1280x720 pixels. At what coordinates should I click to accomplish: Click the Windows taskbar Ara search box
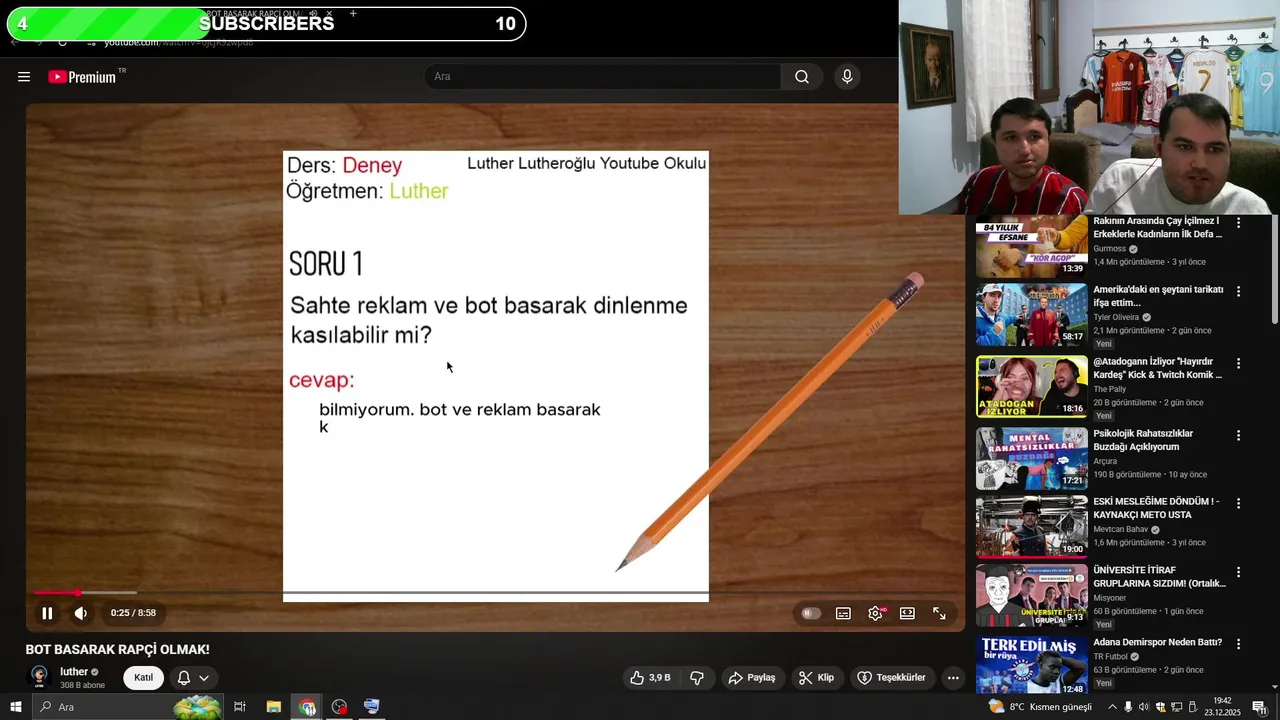click(126, 707)
